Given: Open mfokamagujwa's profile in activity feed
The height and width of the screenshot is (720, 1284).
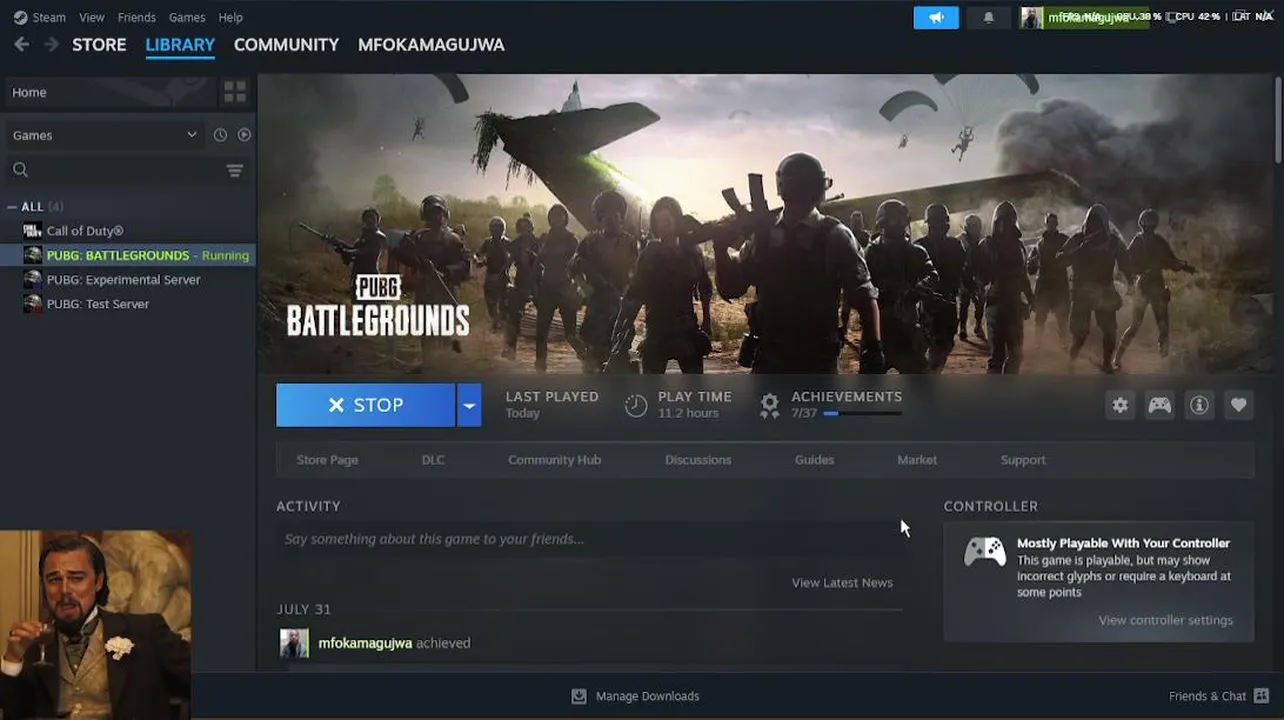Looking at the screenshot, I should 365,643.
